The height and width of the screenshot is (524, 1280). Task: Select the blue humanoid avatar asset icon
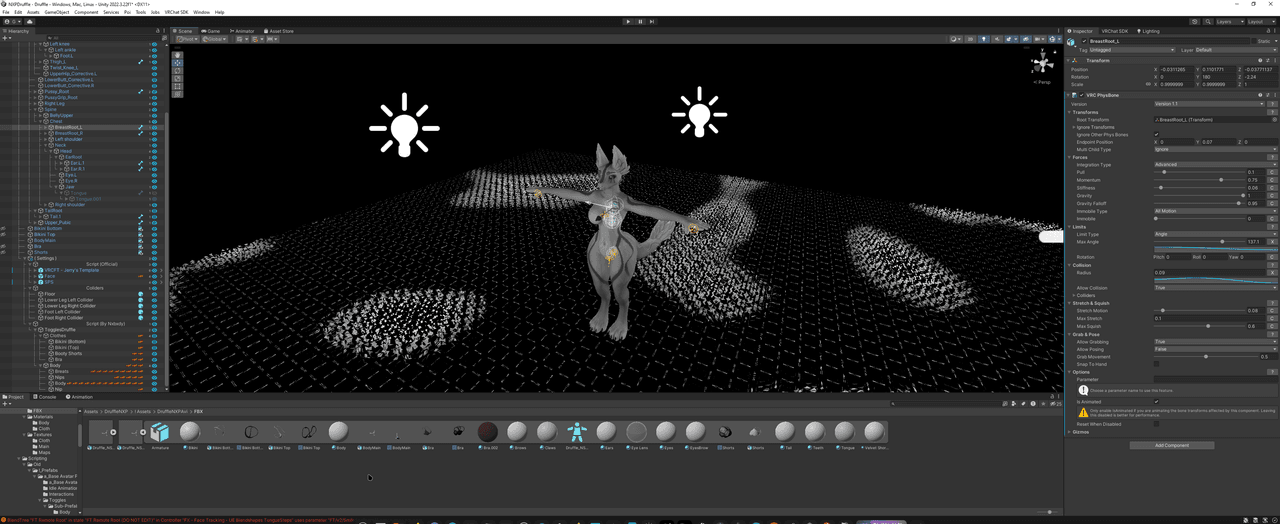(x=577, y=431)
